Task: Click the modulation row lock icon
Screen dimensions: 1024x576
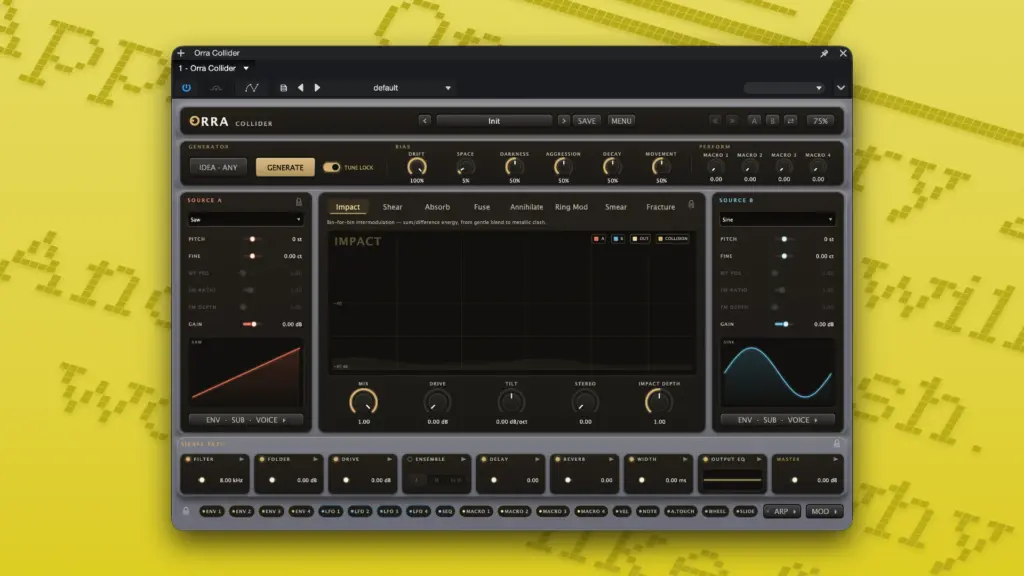Action: (185, 511)
